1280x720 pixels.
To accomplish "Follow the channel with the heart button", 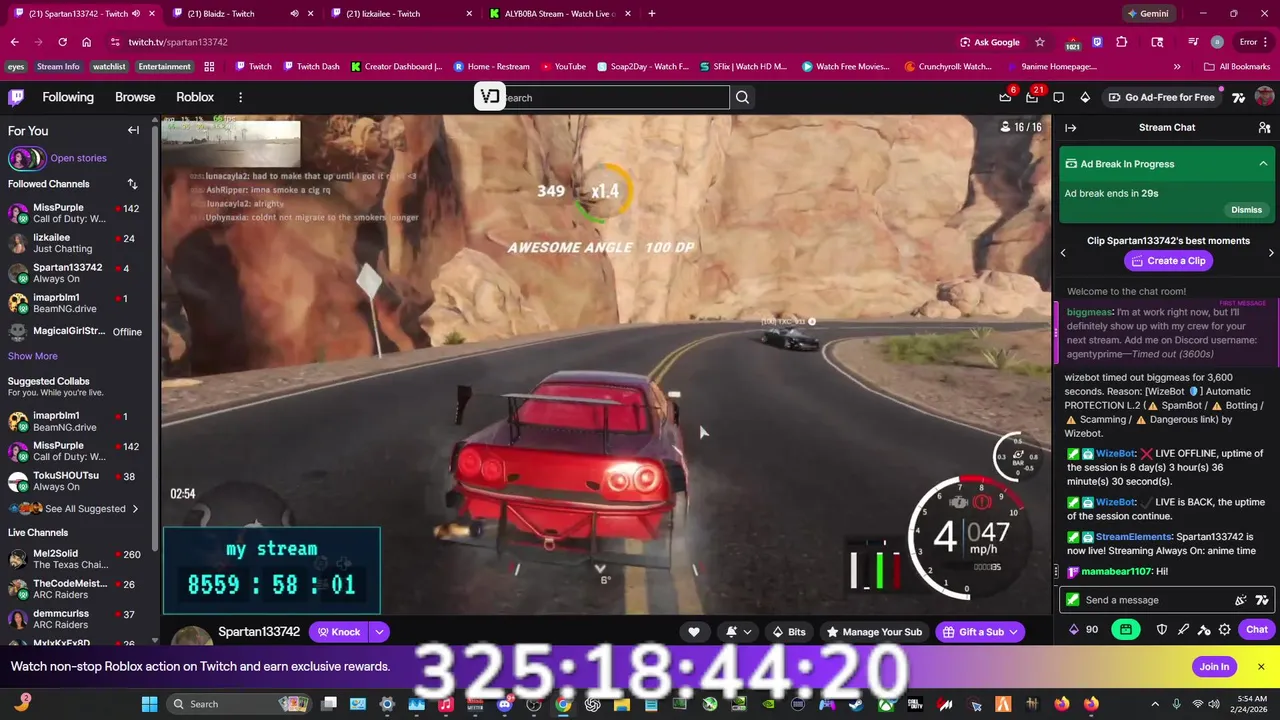I will point(693,632).
